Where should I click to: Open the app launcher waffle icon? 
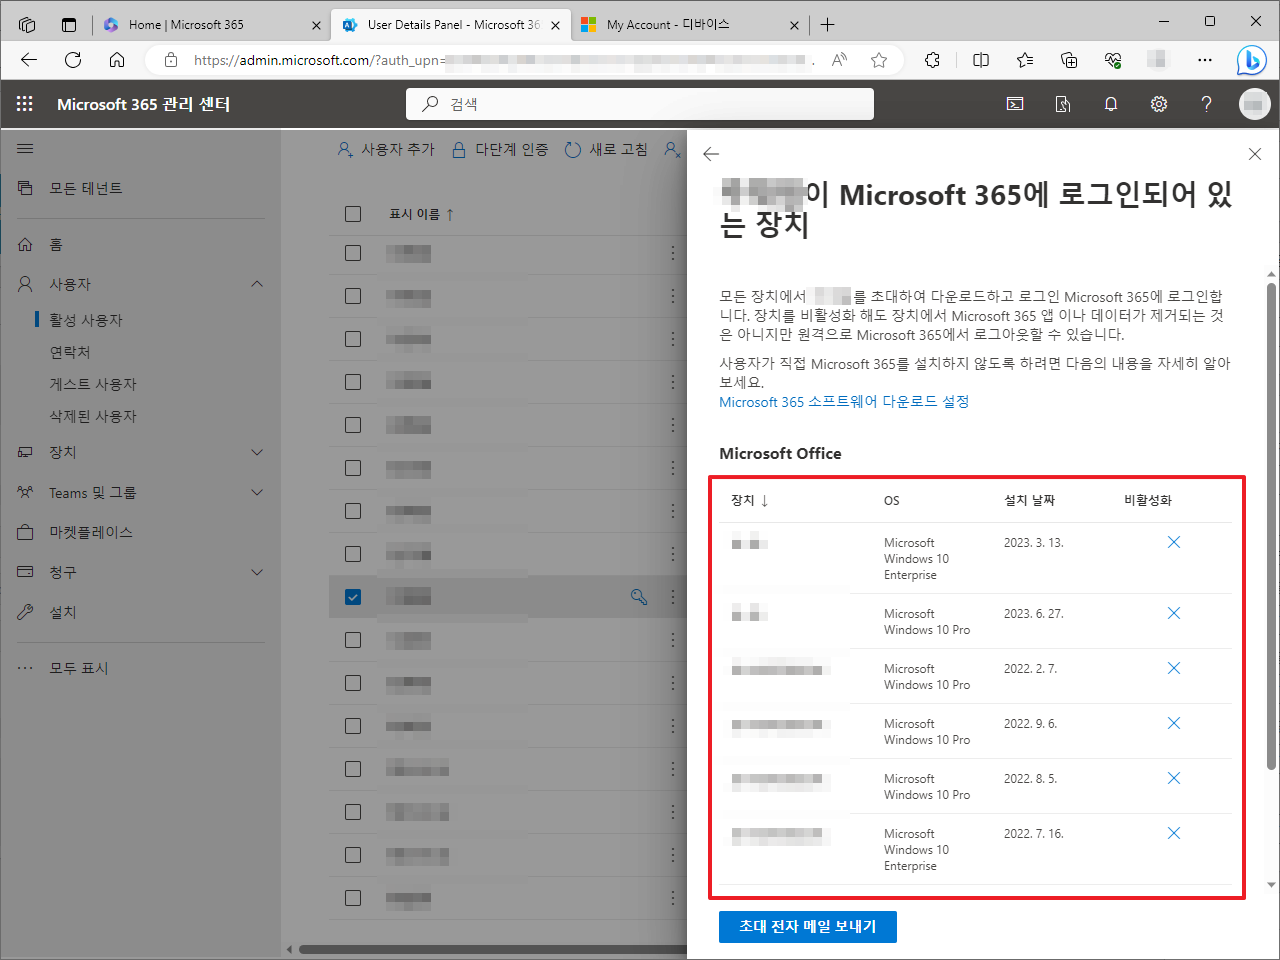25,104
